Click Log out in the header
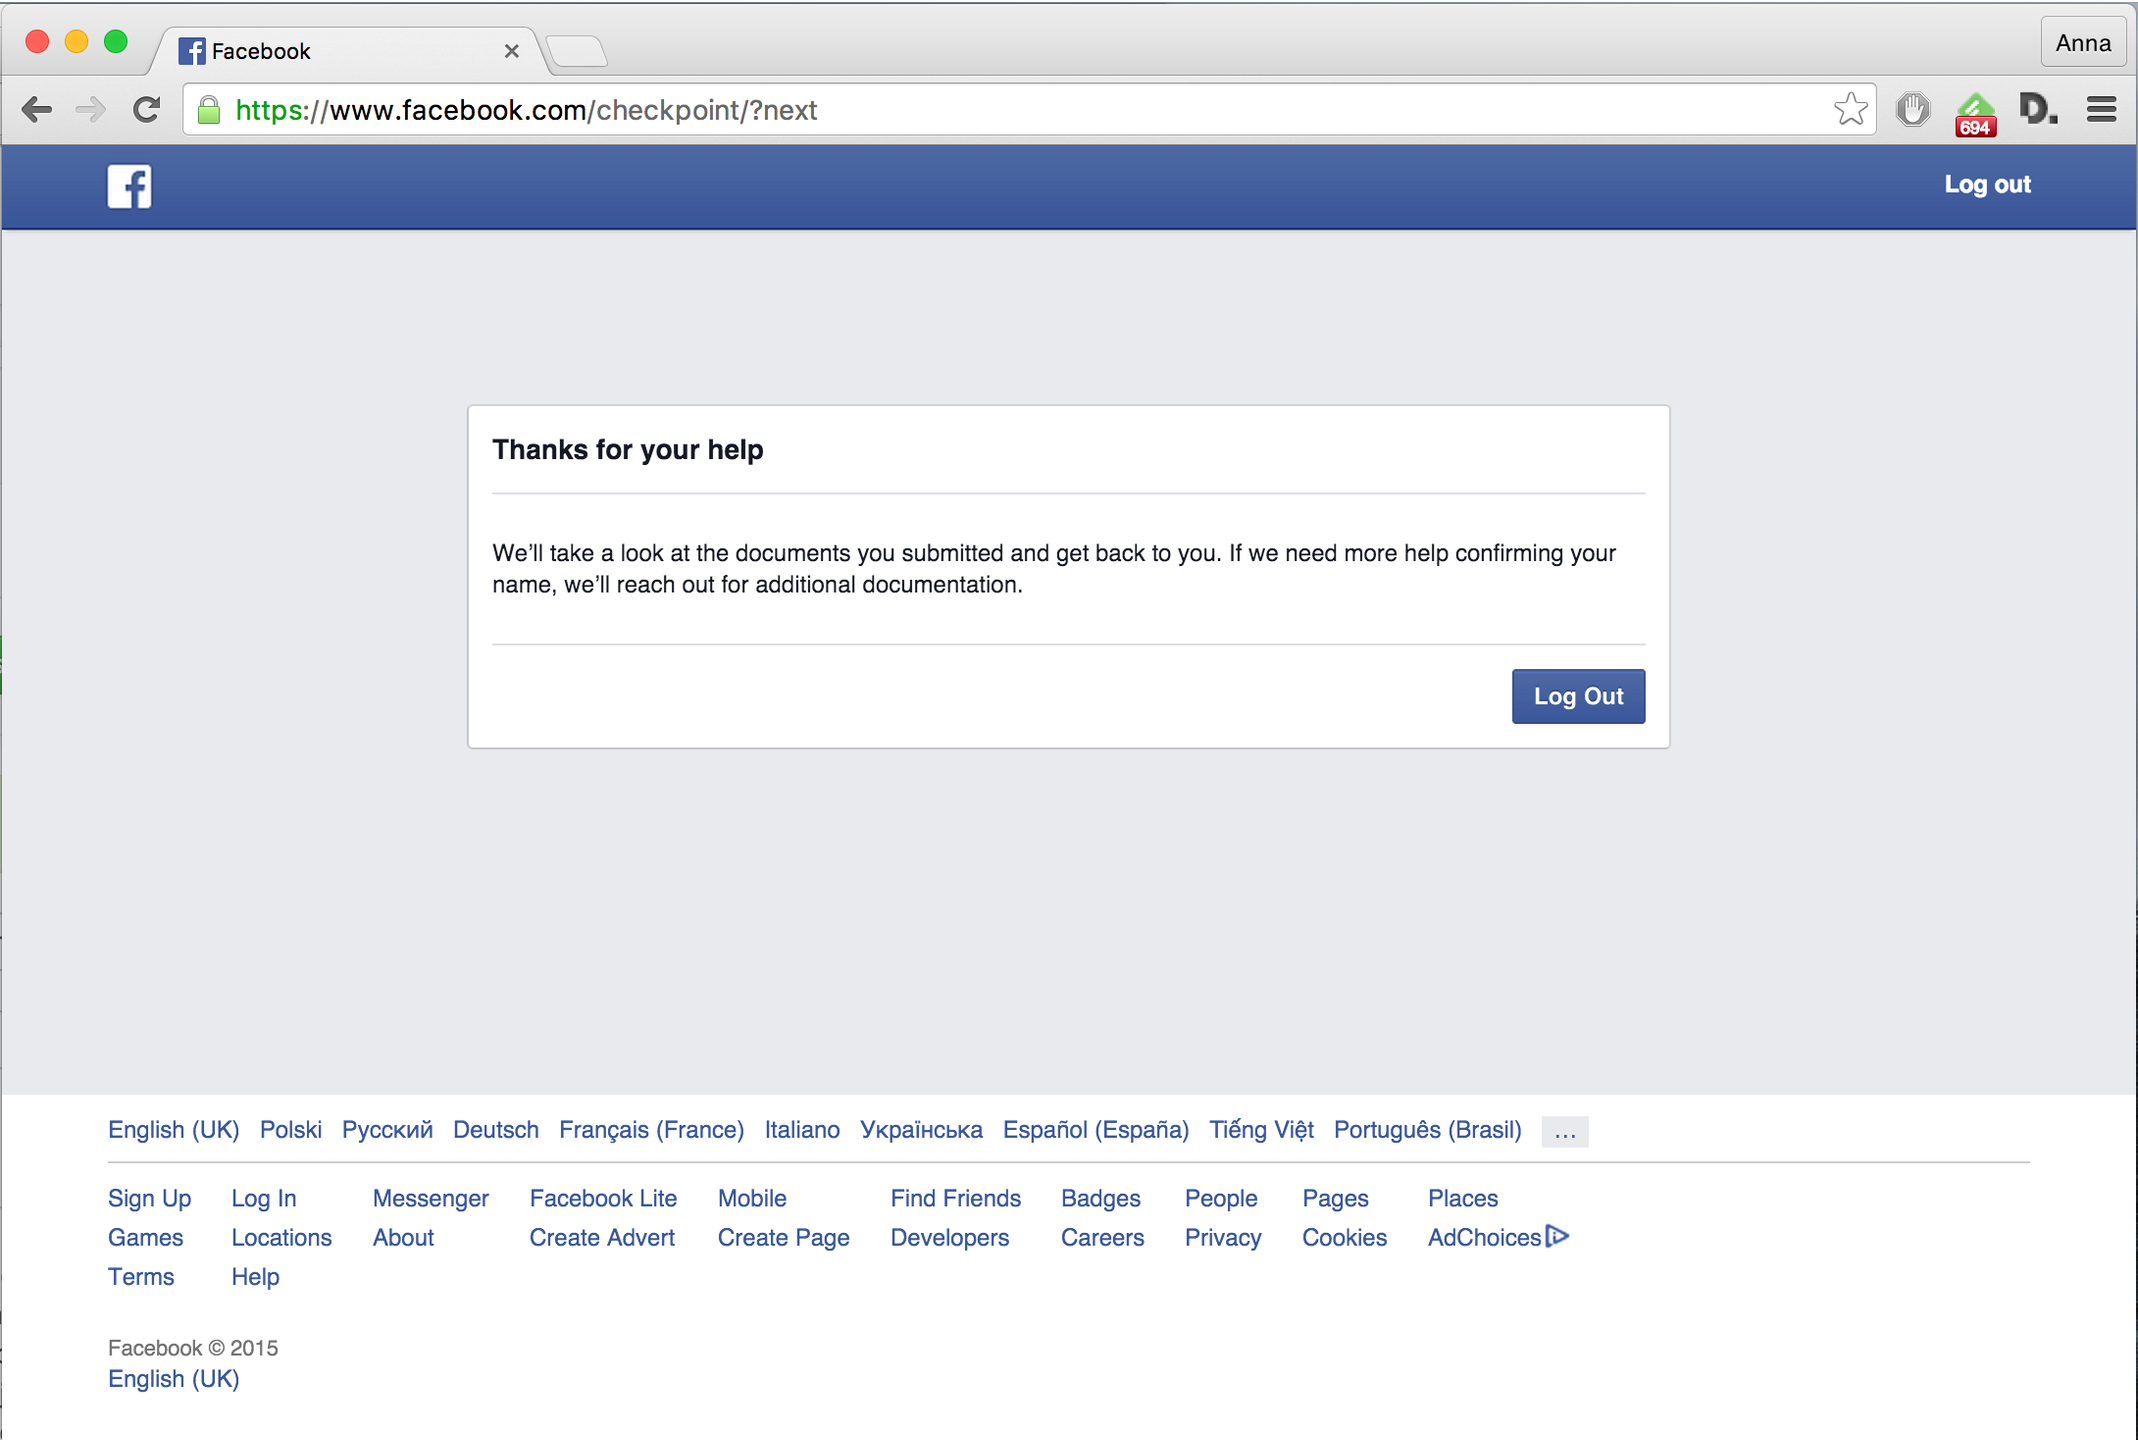The height and width of the screenshot is (1440, 2138). pyautogui.click(x=1986, y=185)
